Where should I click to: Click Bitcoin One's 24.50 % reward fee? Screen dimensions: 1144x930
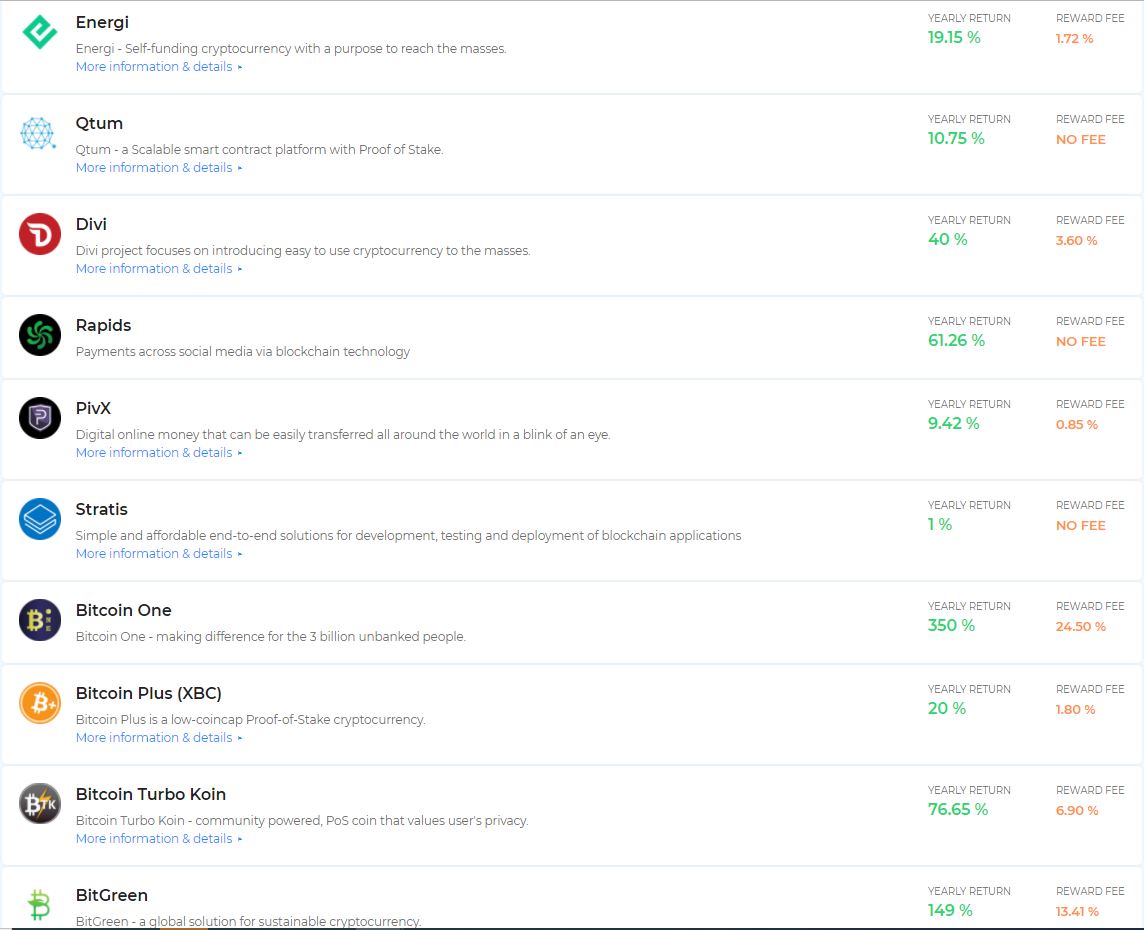pyautogui.click(x=1081, y=627)
